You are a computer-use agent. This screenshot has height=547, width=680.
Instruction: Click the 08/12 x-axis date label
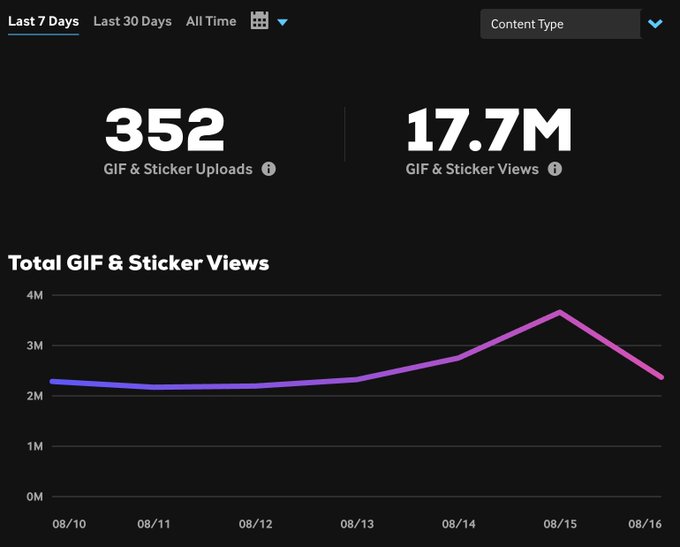point(255,524)
